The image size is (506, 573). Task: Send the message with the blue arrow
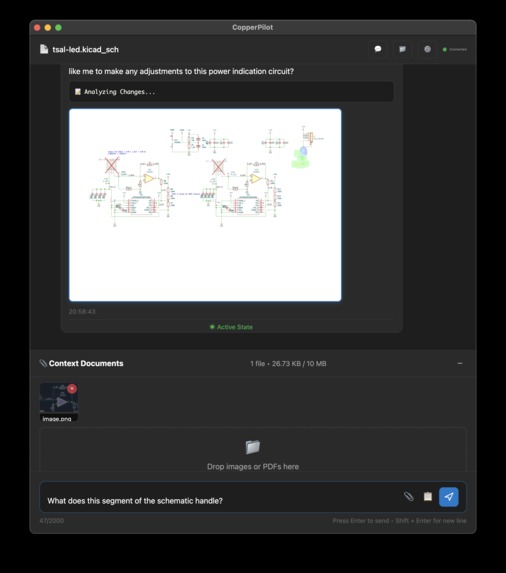(x=449, y=497)
